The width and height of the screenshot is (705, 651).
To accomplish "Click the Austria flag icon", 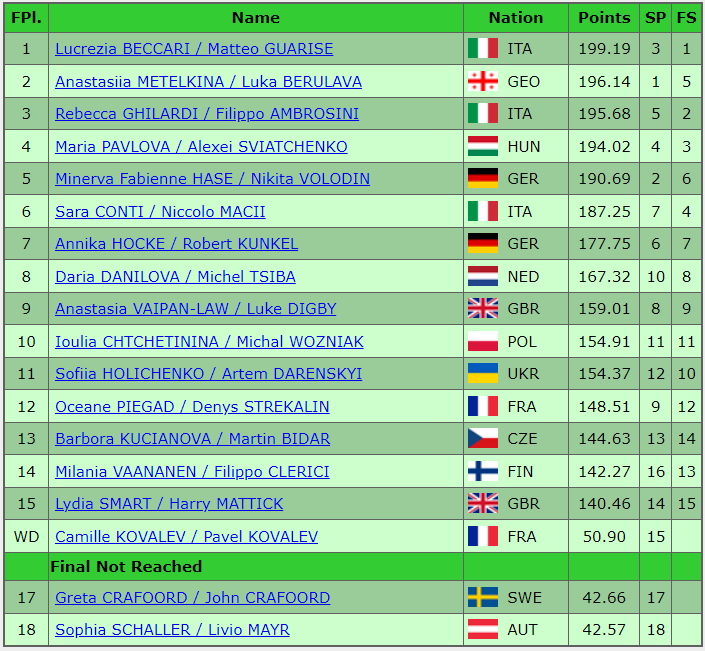I will tap(482, 630).
